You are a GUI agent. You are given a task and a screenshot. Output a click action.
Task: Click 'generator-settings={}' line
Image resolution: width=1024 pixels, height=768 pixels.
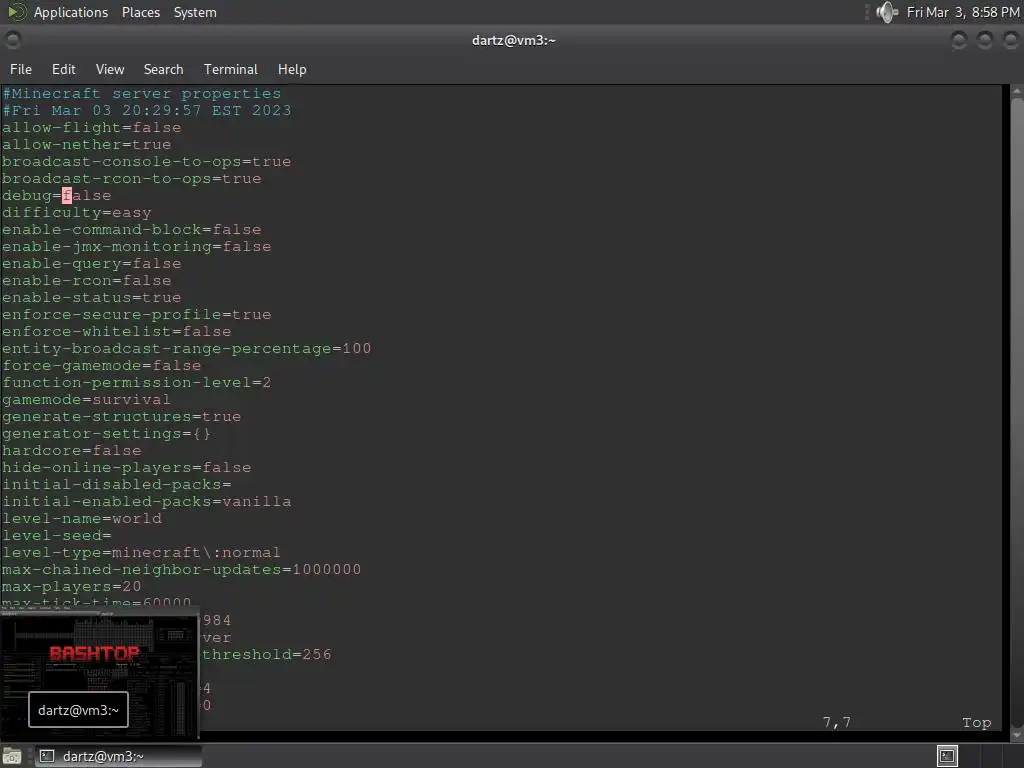click(106, 433)
